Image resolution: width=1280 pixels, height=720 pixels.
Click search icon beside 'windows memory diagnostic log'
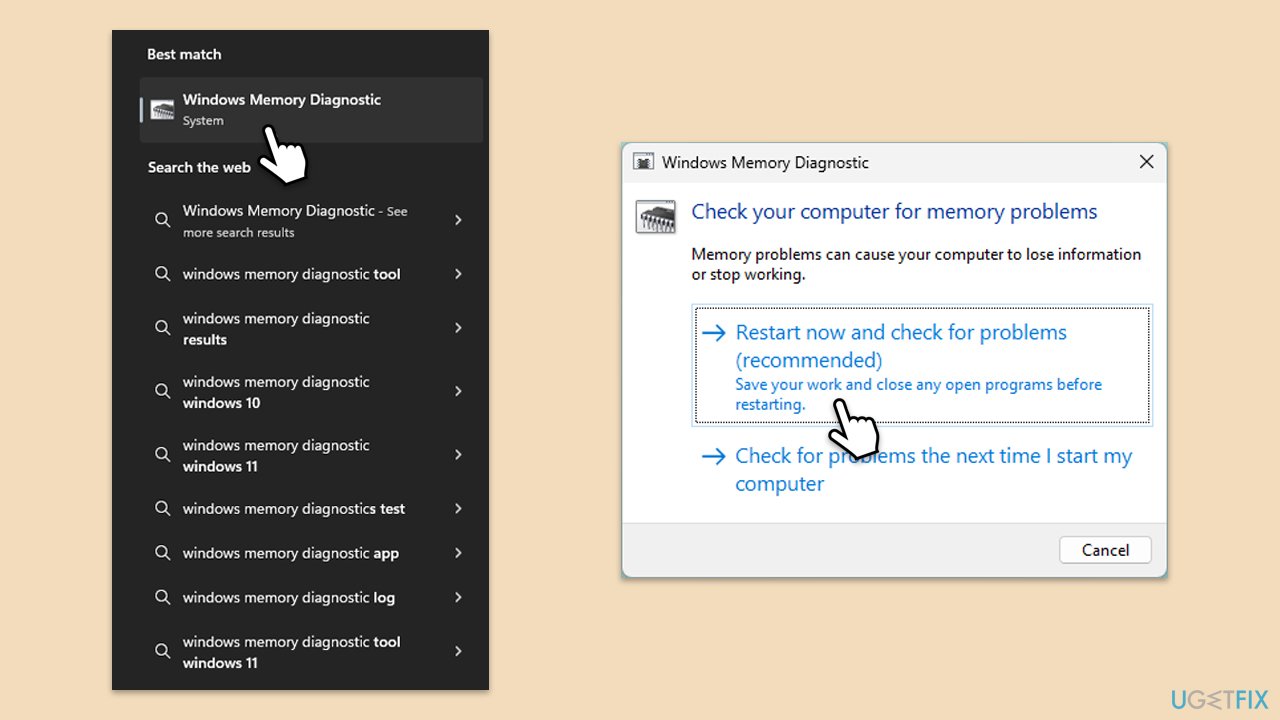click(x=162, y=597)
